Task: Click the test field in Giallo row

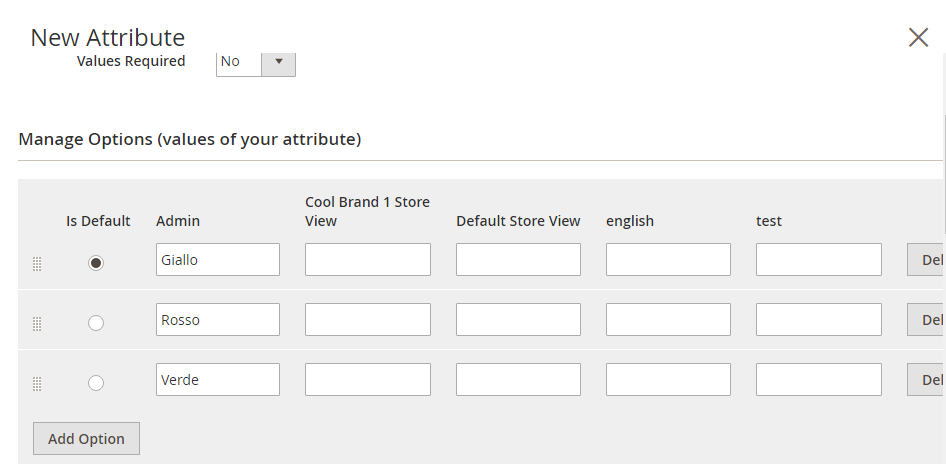Action: [818, 260]
